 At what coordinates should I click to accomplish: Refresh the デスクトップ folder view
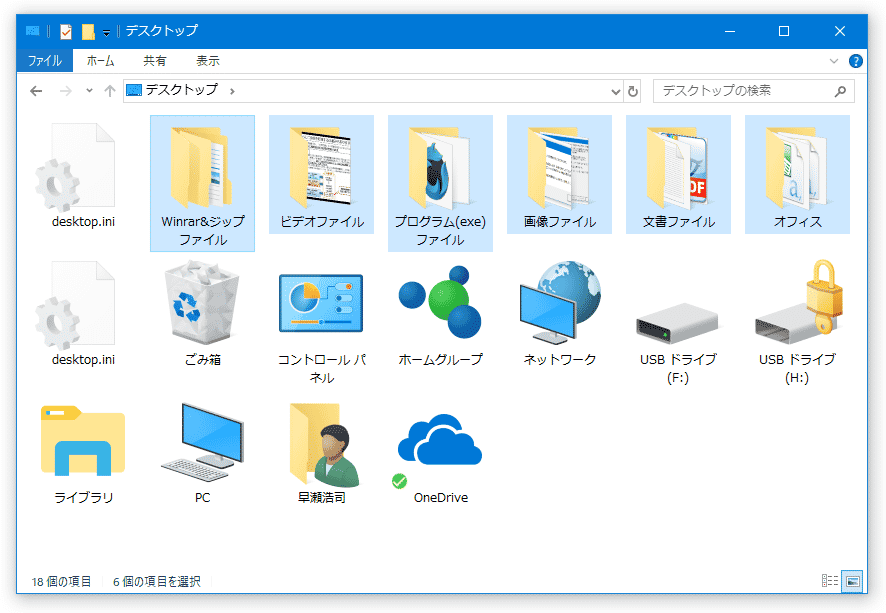click(x=633, y=92)
